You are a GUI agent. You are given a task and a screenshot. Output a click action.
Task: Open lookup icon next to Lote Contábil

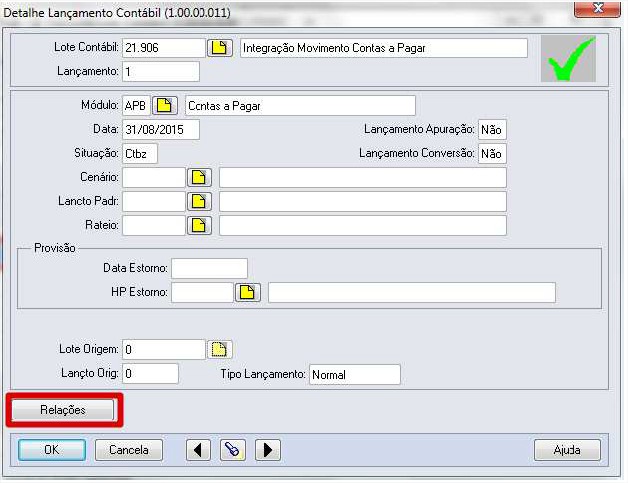point(219,48)
